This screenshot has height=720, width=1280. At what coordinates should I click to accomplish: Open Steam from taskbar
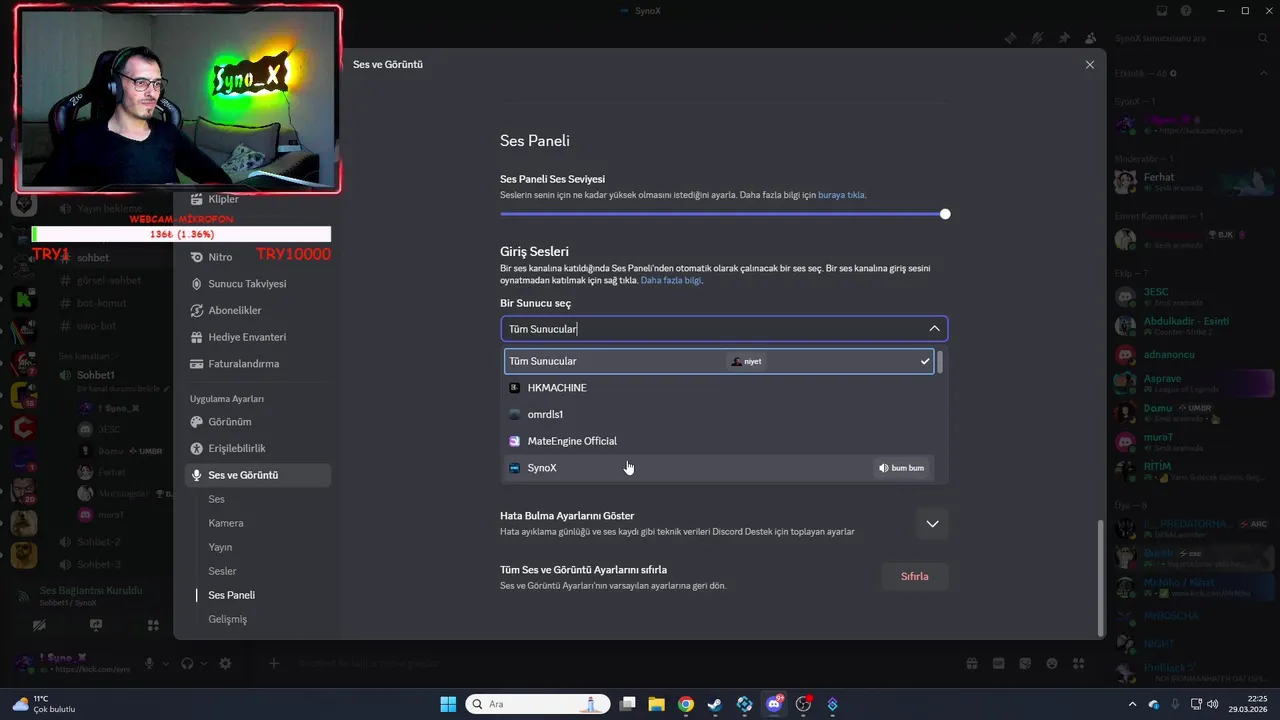tap(715, 704)
